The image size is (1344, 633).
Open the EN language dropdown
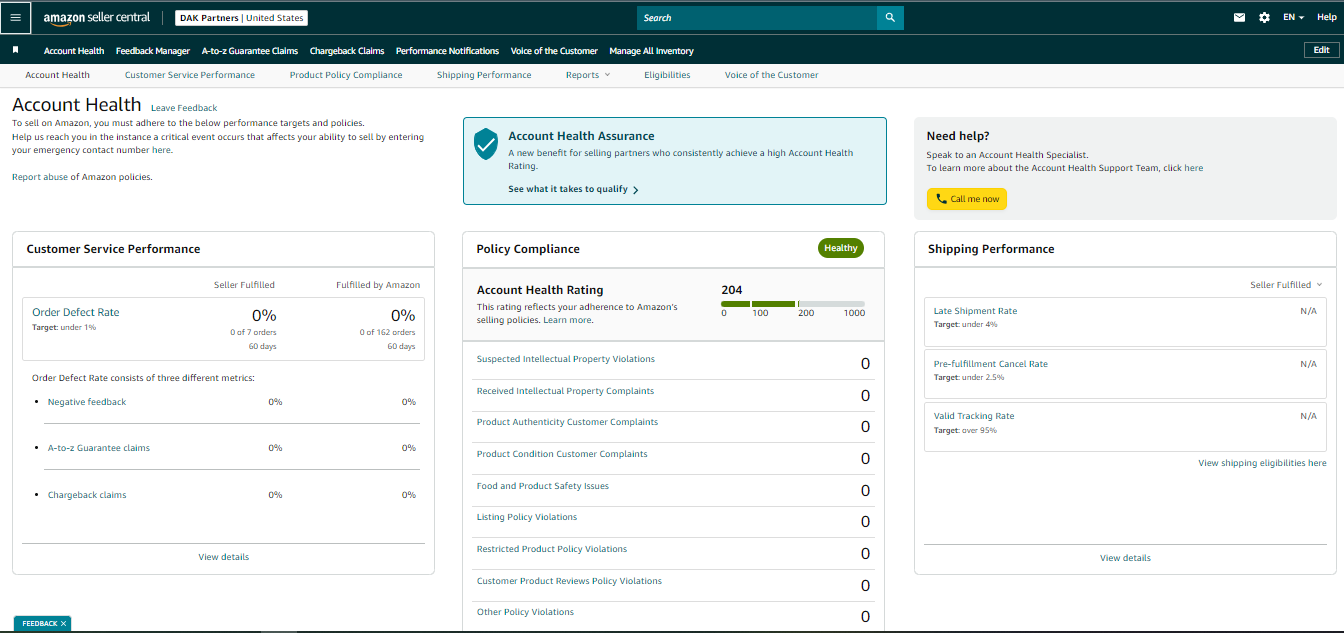pyautogui.click(x=1293, y=17)
